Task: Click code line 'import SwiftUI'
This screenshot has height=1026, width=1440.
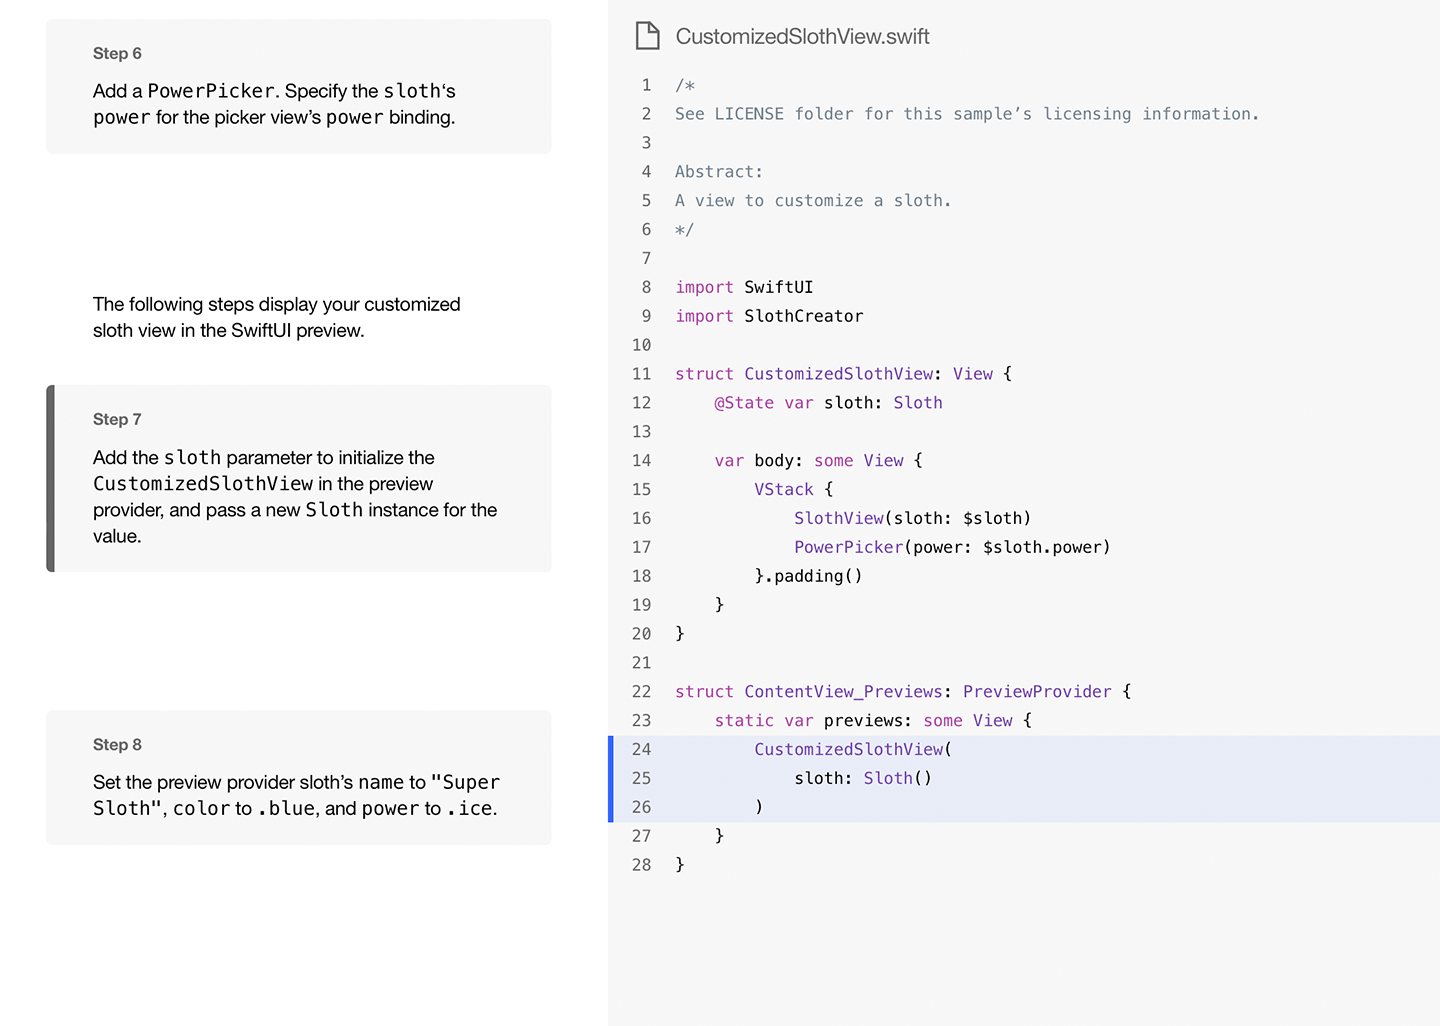Action: tap(744, 287)
